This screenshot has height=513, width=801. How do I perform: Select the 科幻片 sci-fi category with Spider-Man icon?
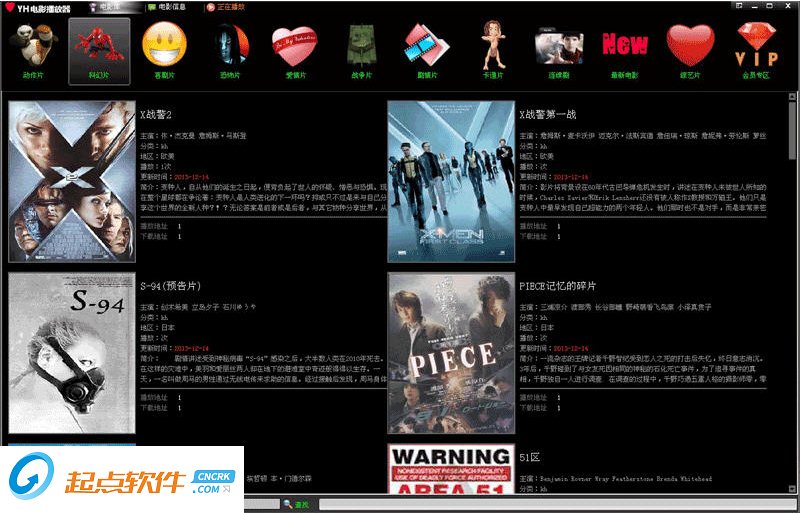click(x=99, y=51)
